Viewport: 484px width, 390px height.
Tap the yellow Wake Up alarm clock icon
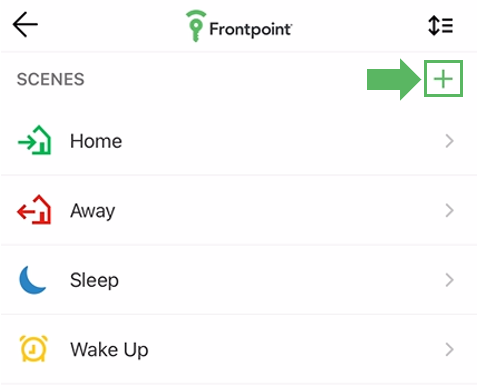(x=33, y=349)
